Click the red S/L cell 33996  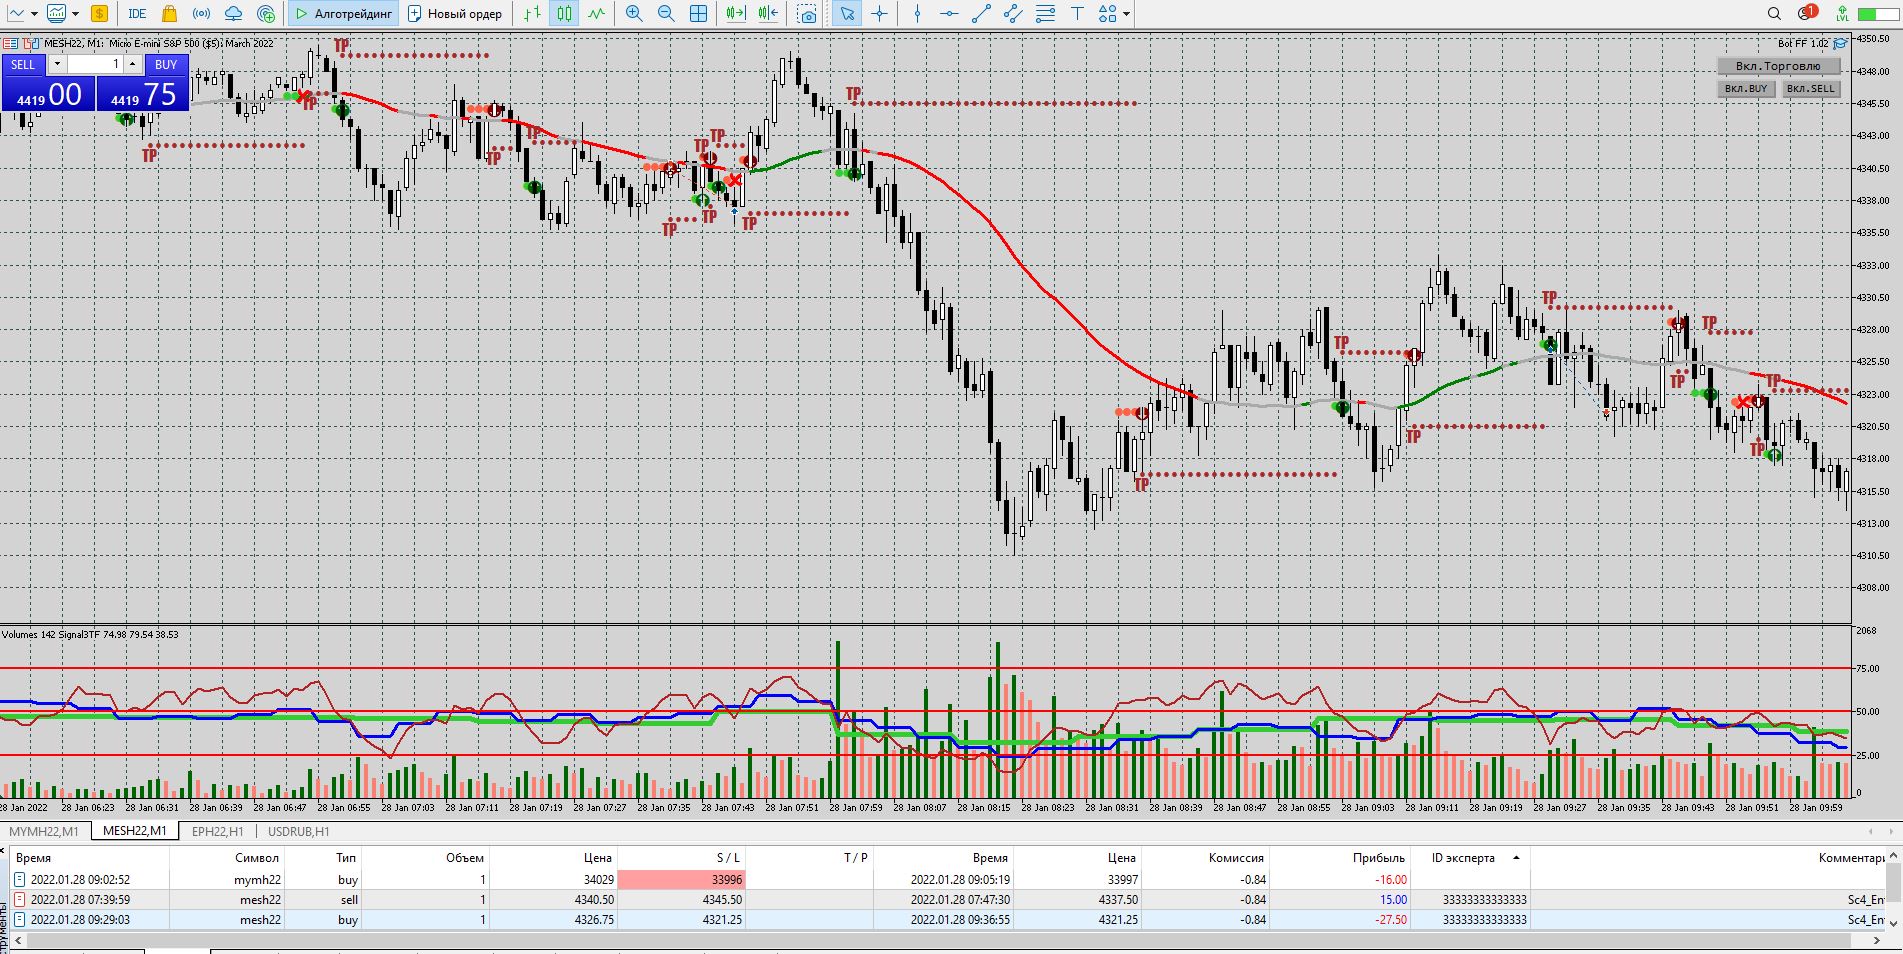coord(681,880)
